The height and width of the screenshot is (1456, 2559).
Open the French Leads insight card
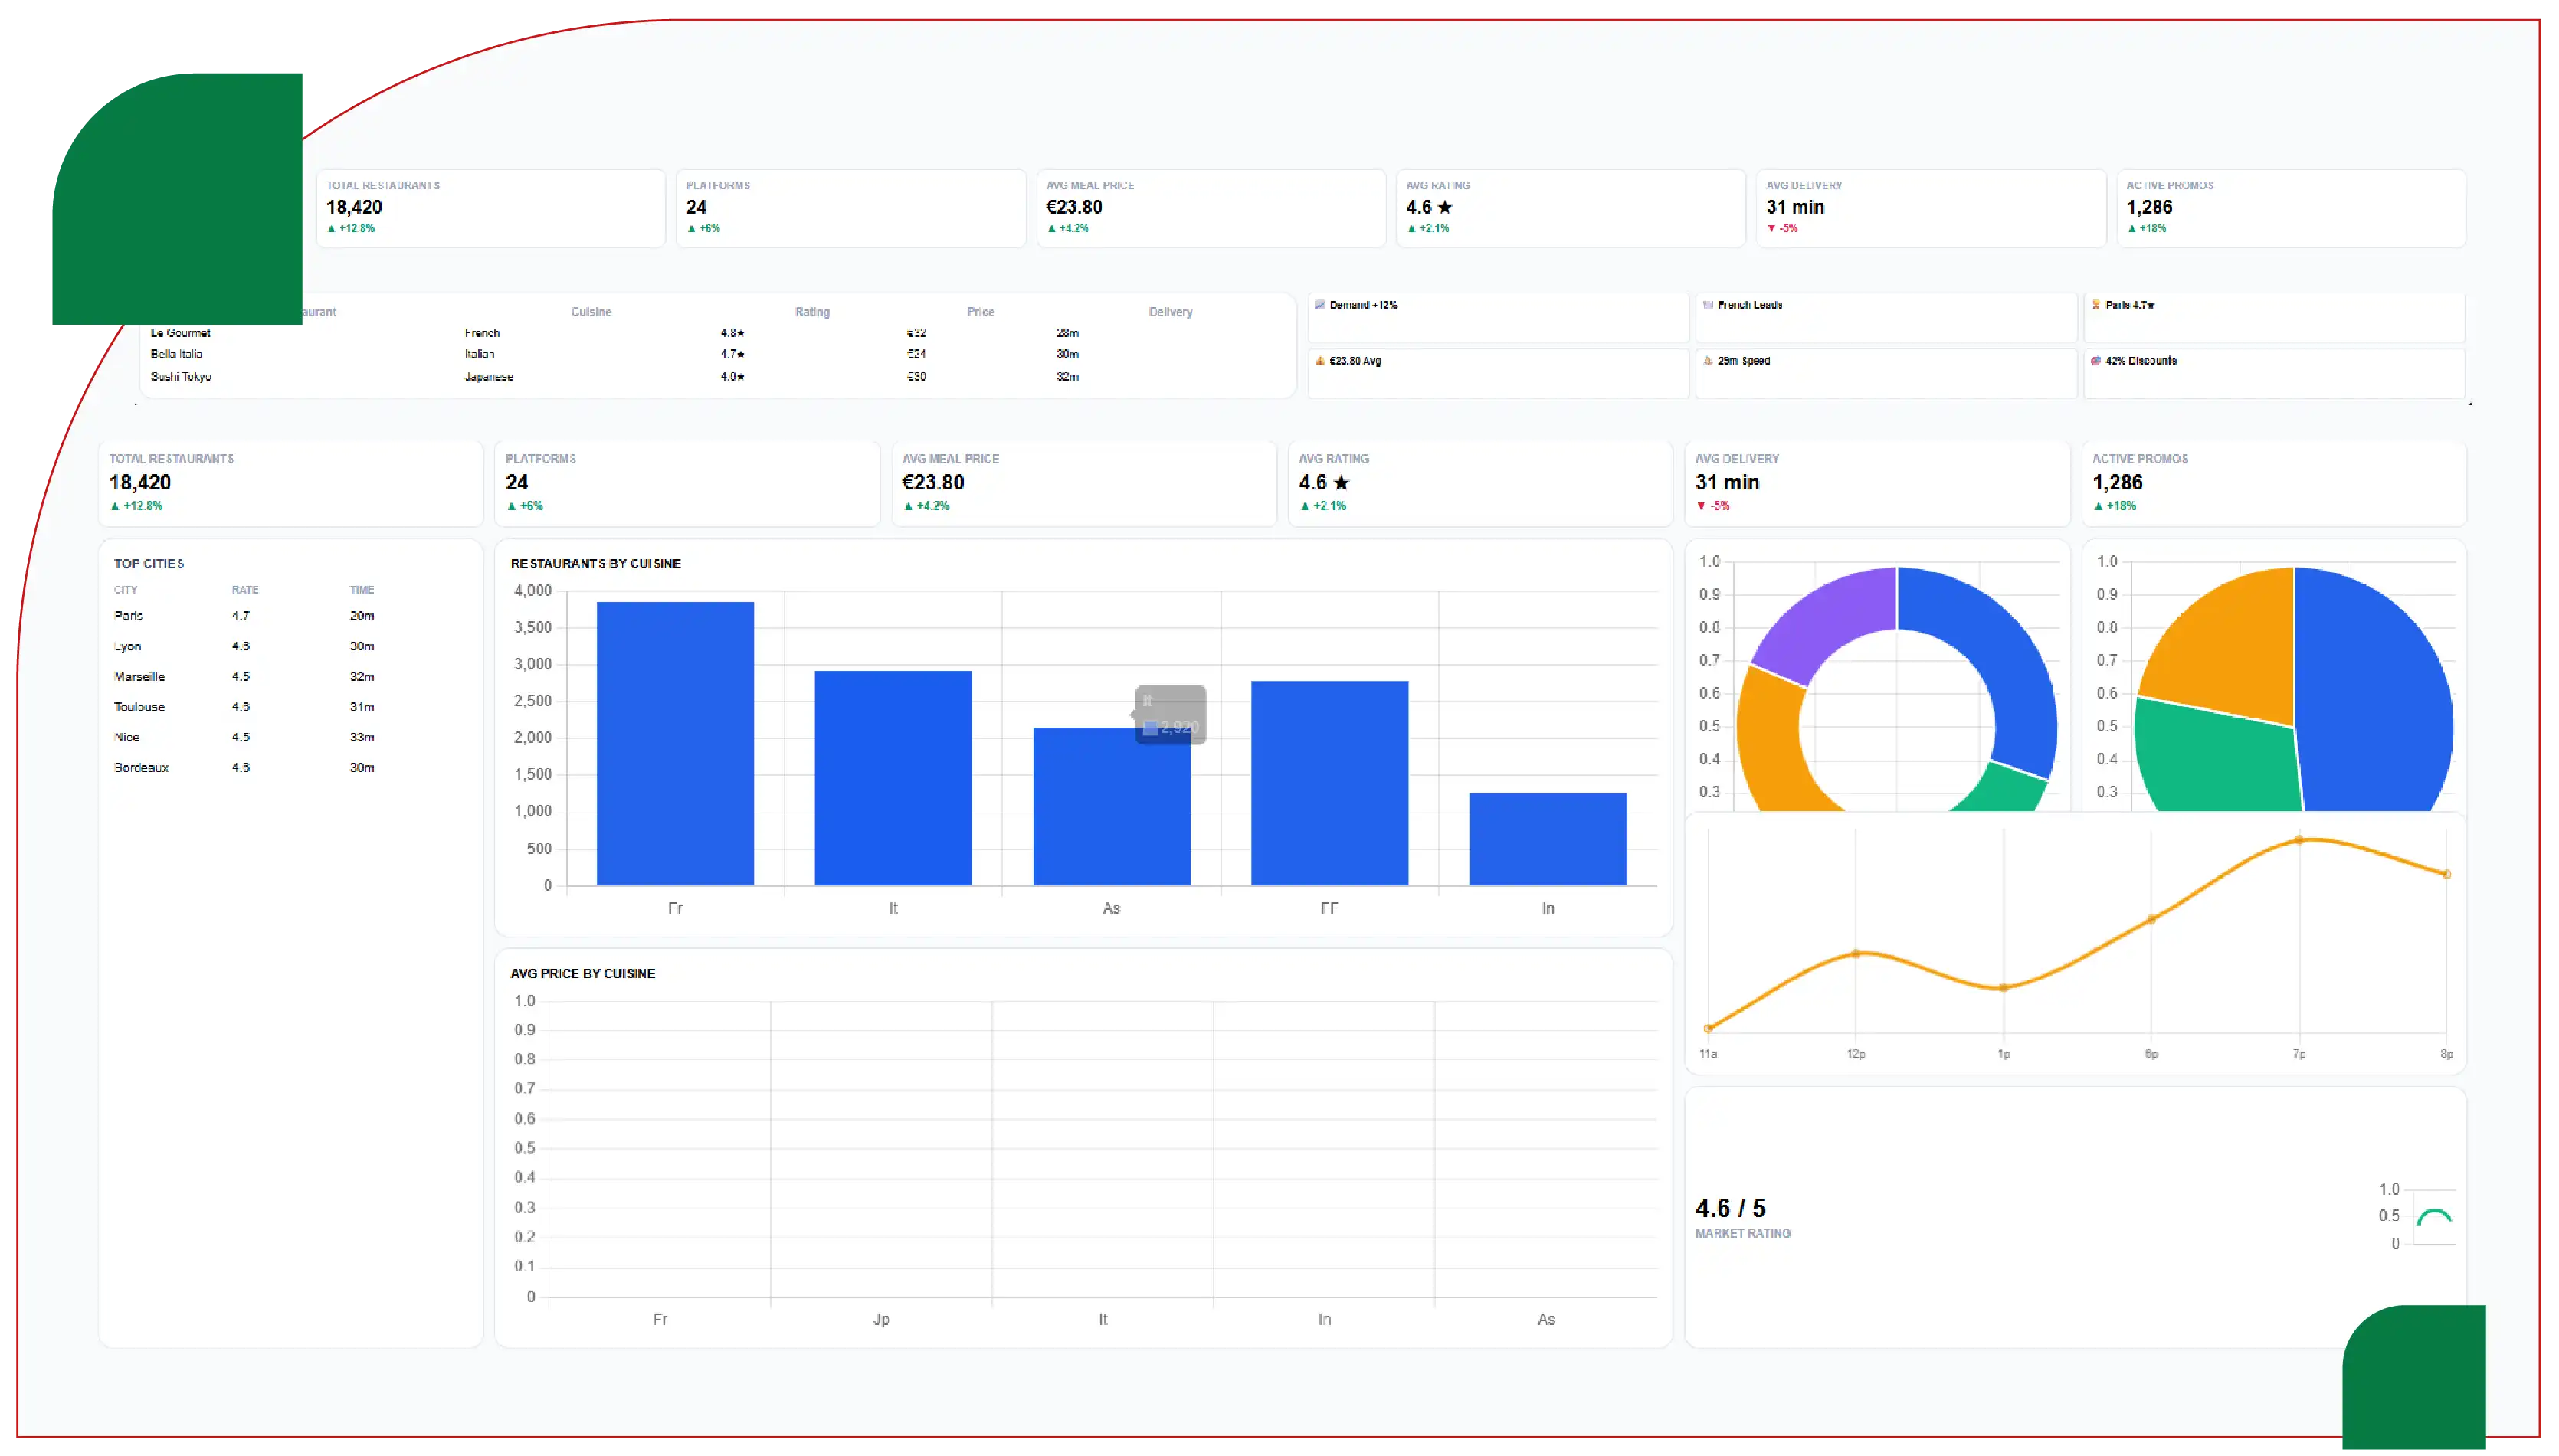[x=1886, y=318]
